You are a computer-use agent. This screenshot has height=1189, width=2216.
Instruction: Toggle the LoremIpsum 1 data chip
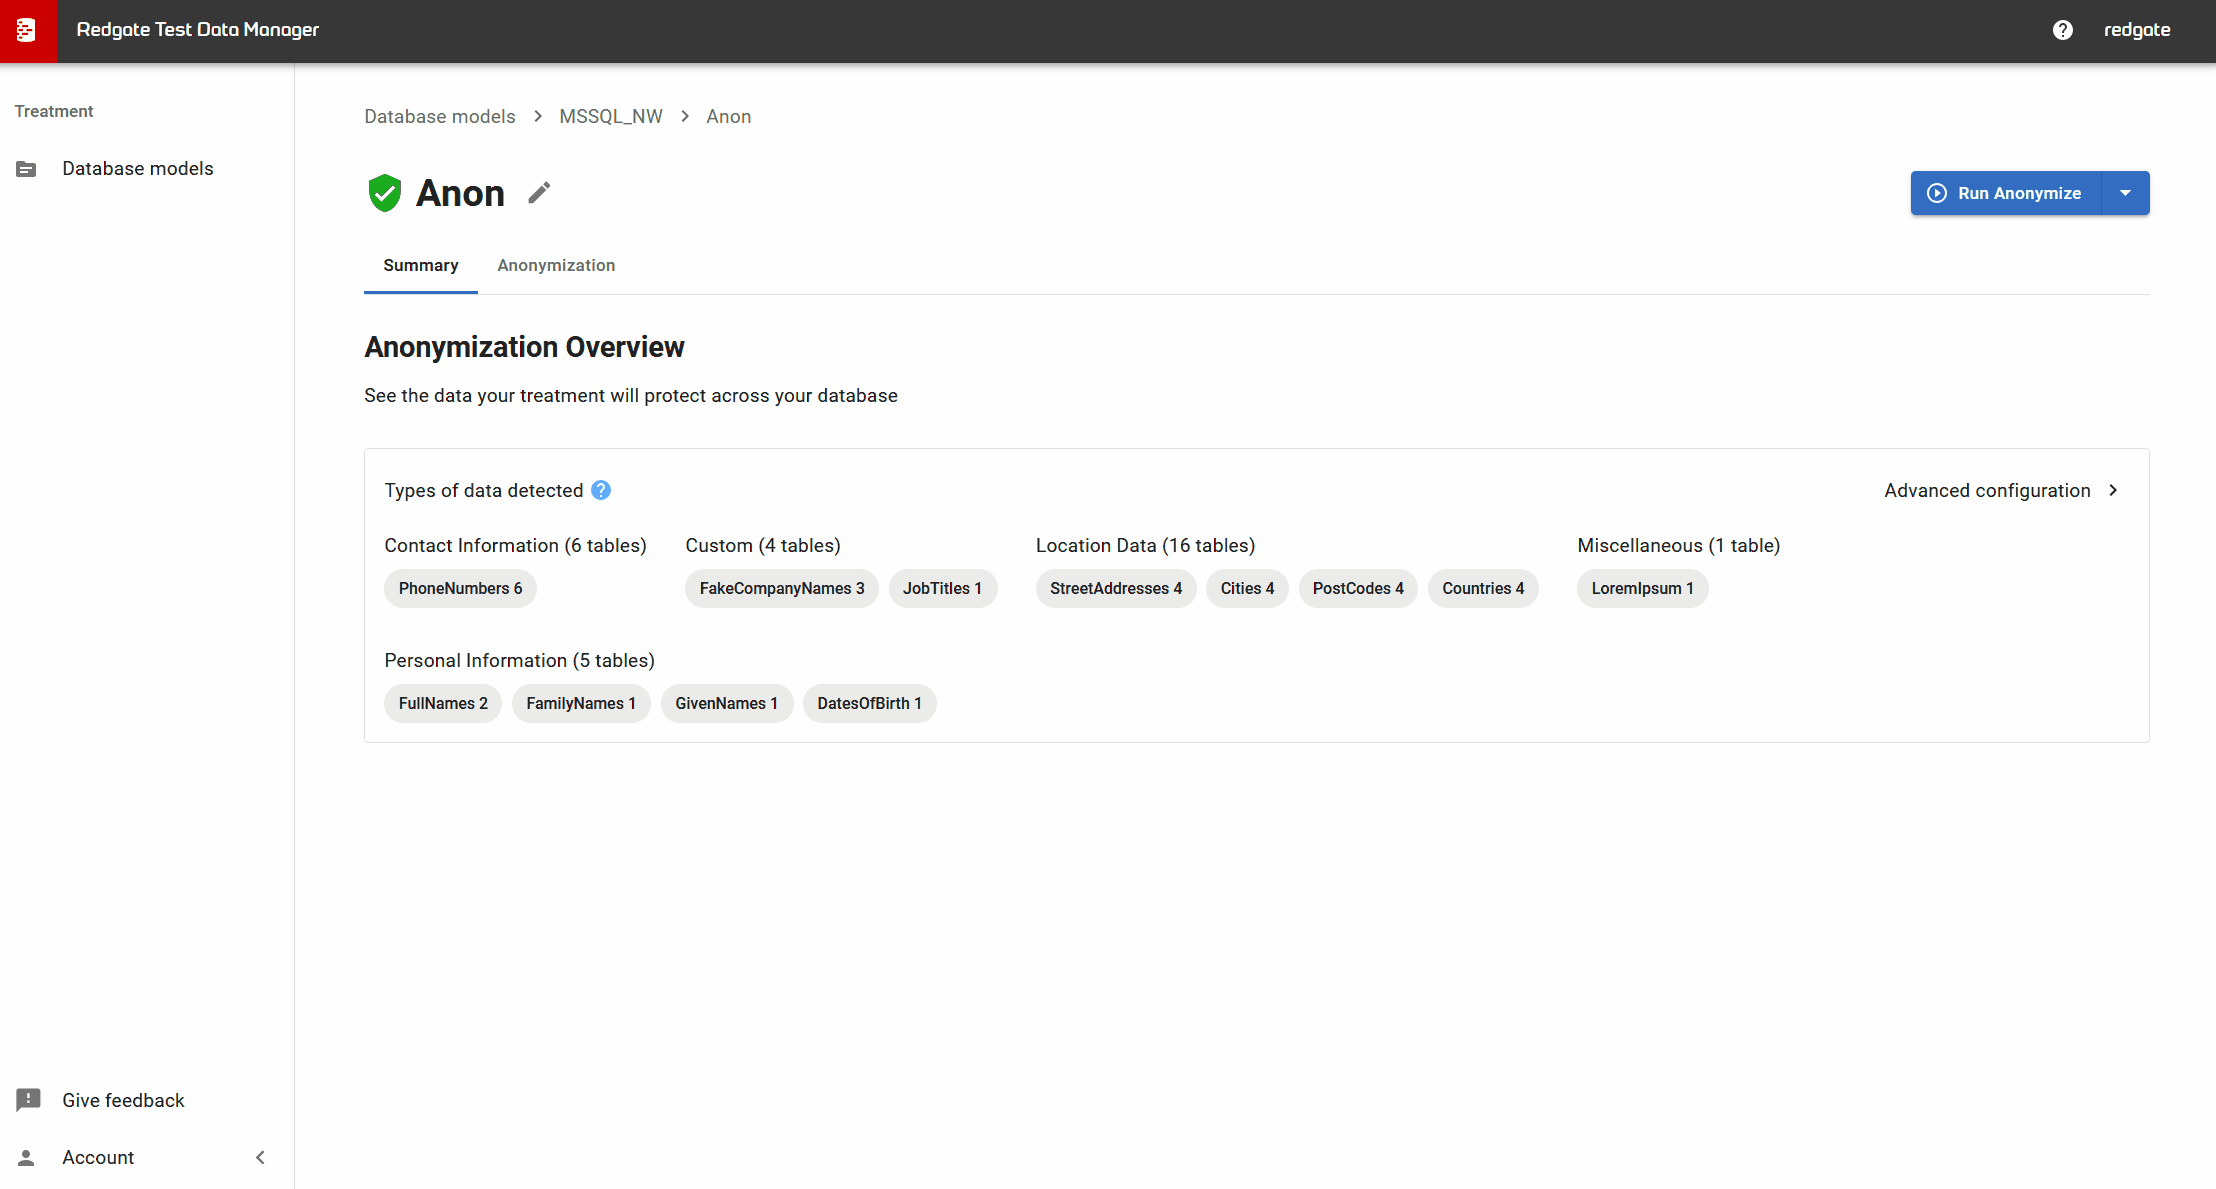[x=1641, y=588]
